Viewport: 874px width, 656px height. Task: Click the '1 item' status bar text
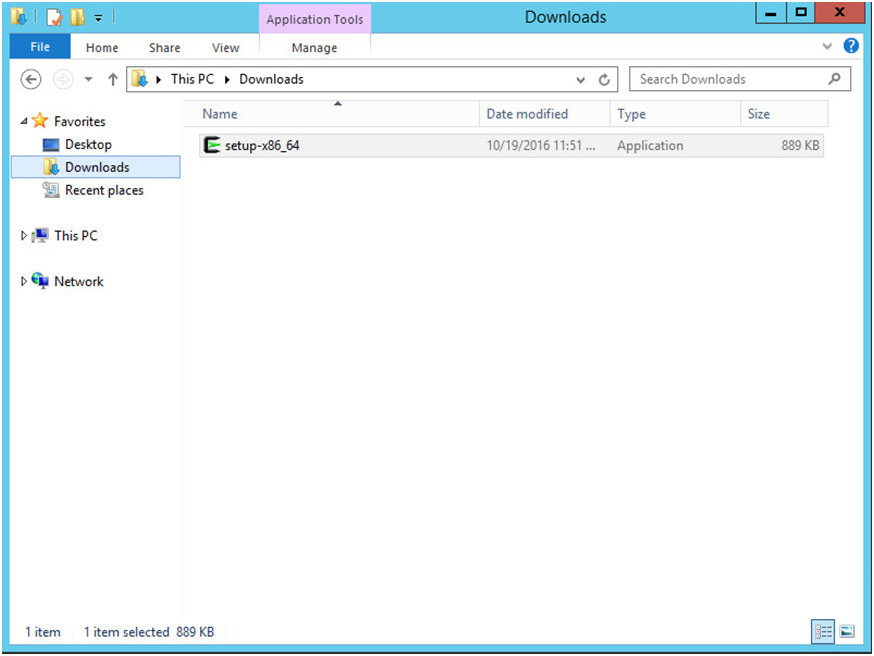[43, 632]
